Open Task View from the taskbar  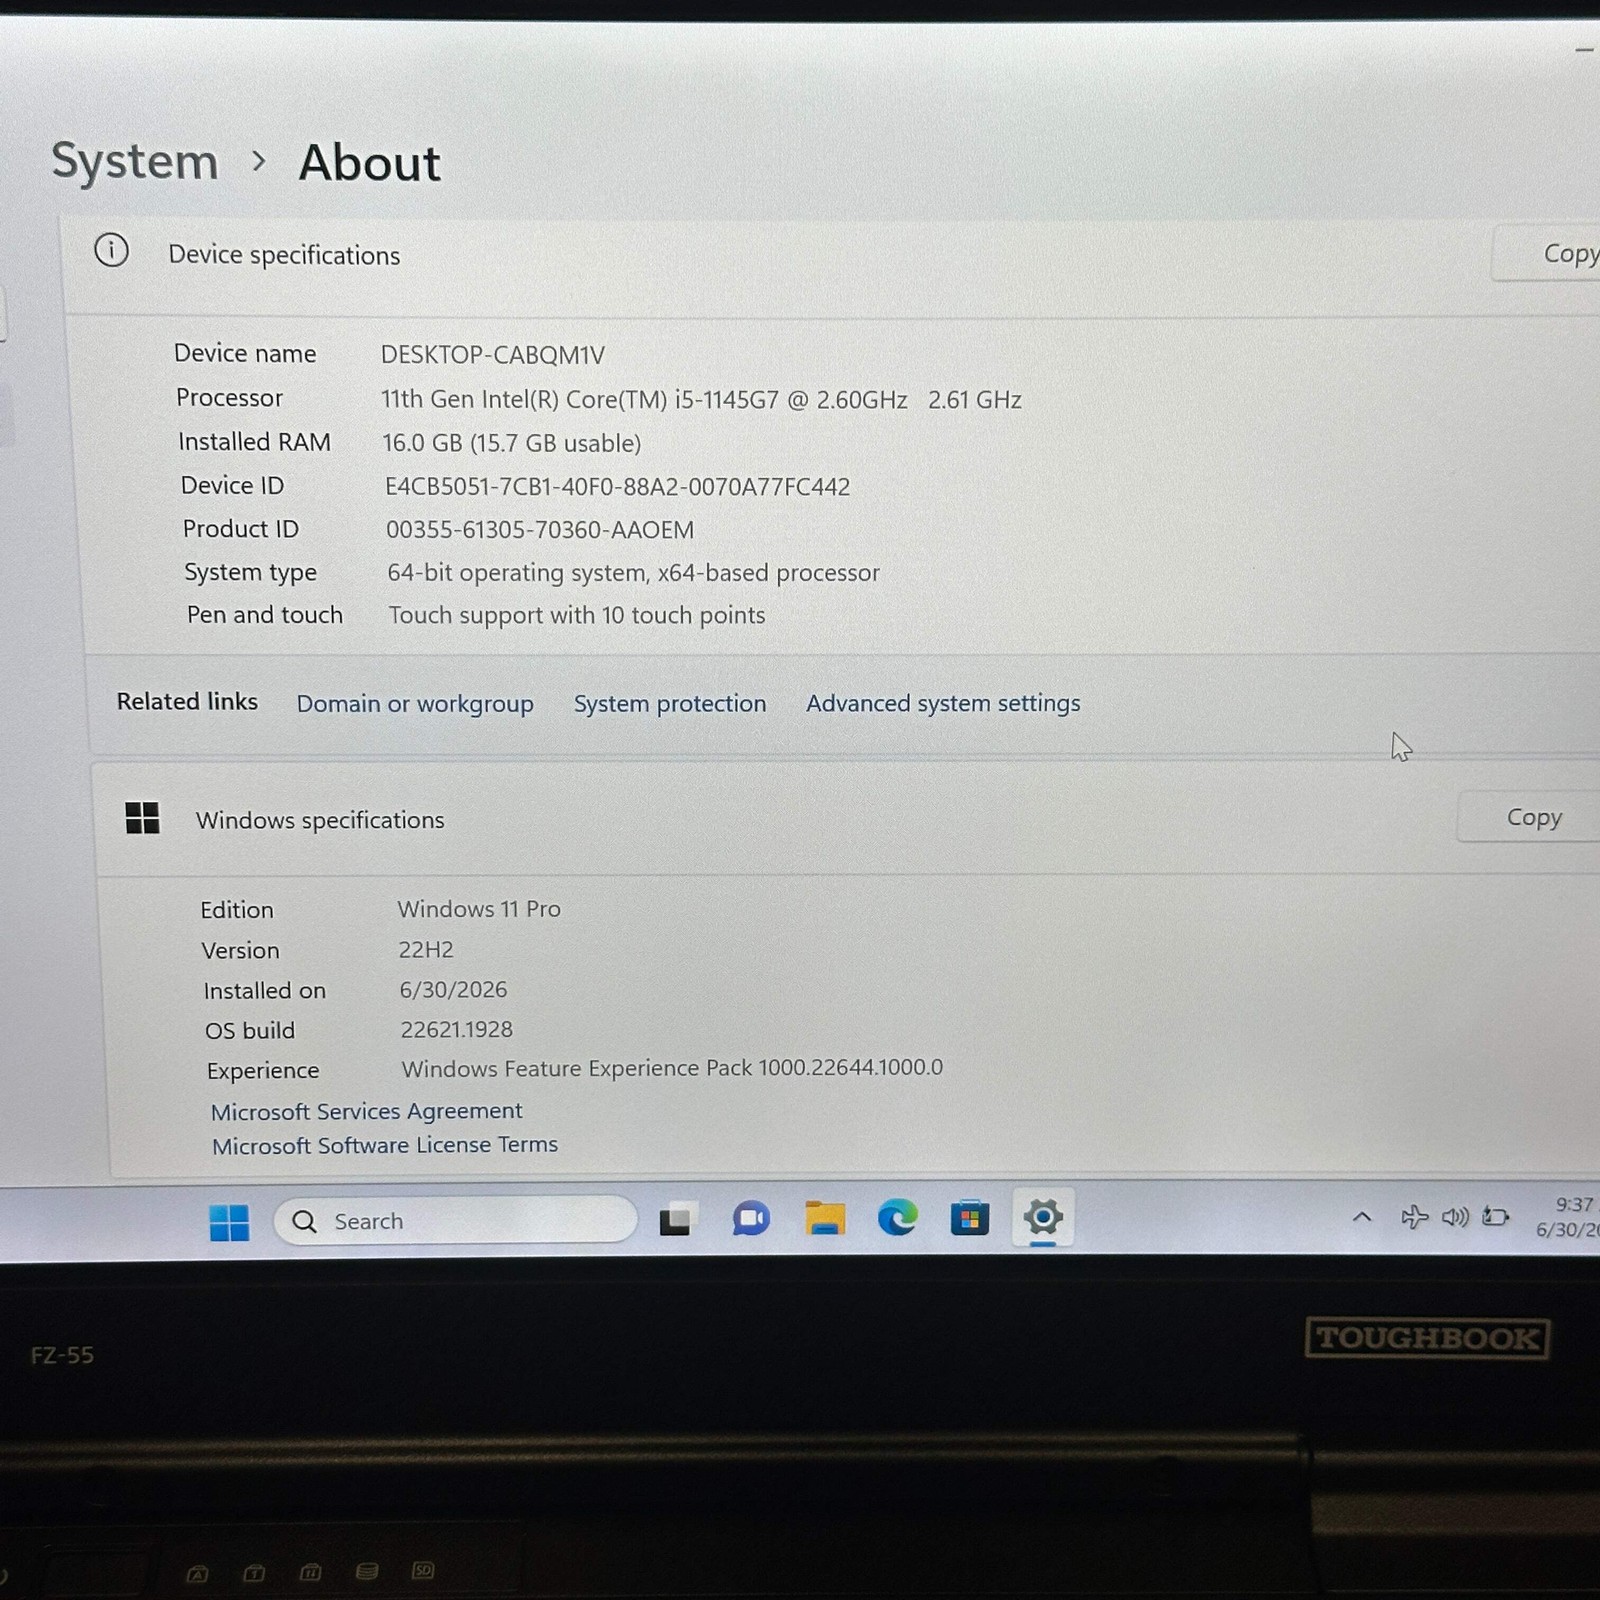coord(675,1220)
